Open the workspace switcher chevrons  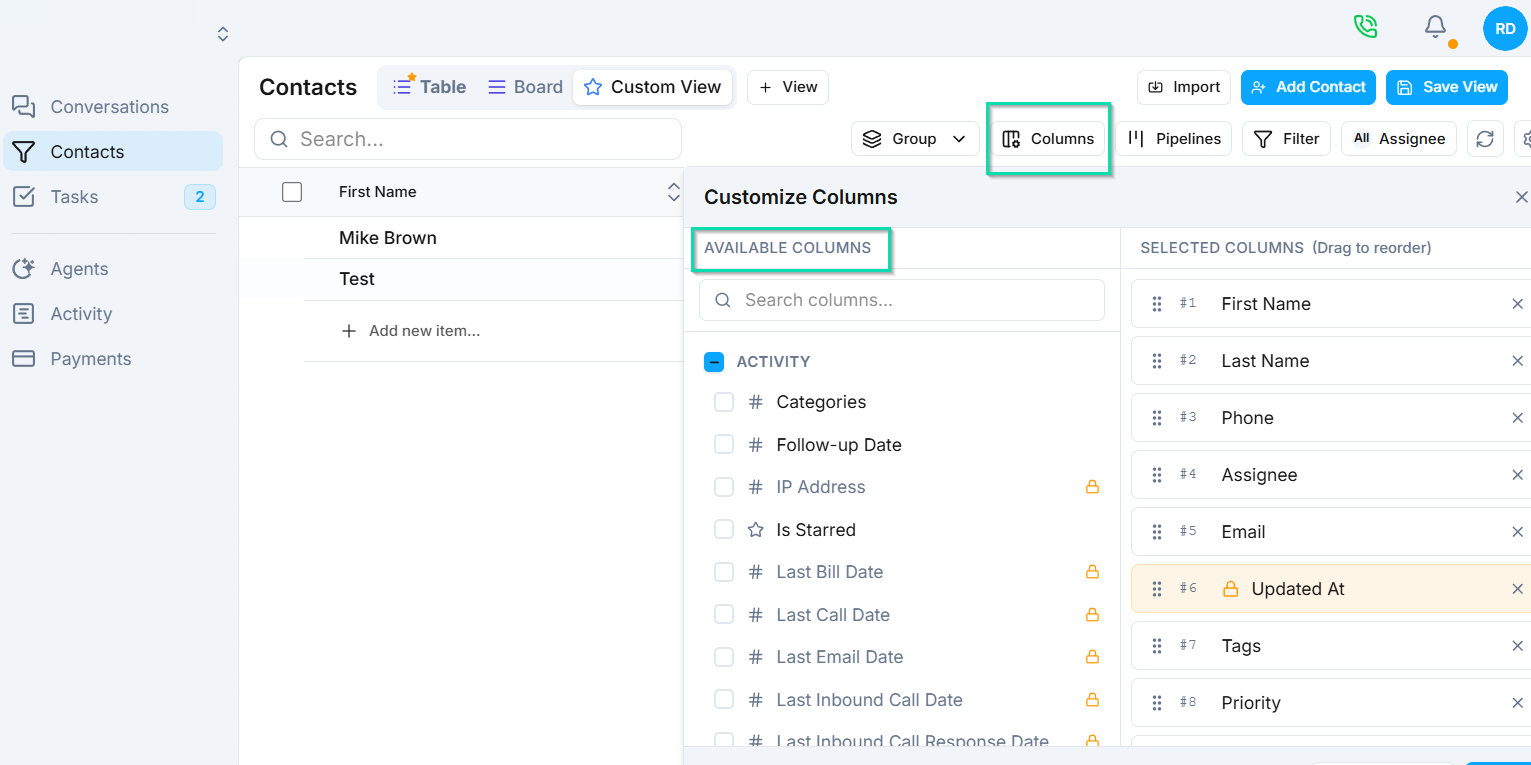pyautogui.click(x=223, y=34)
